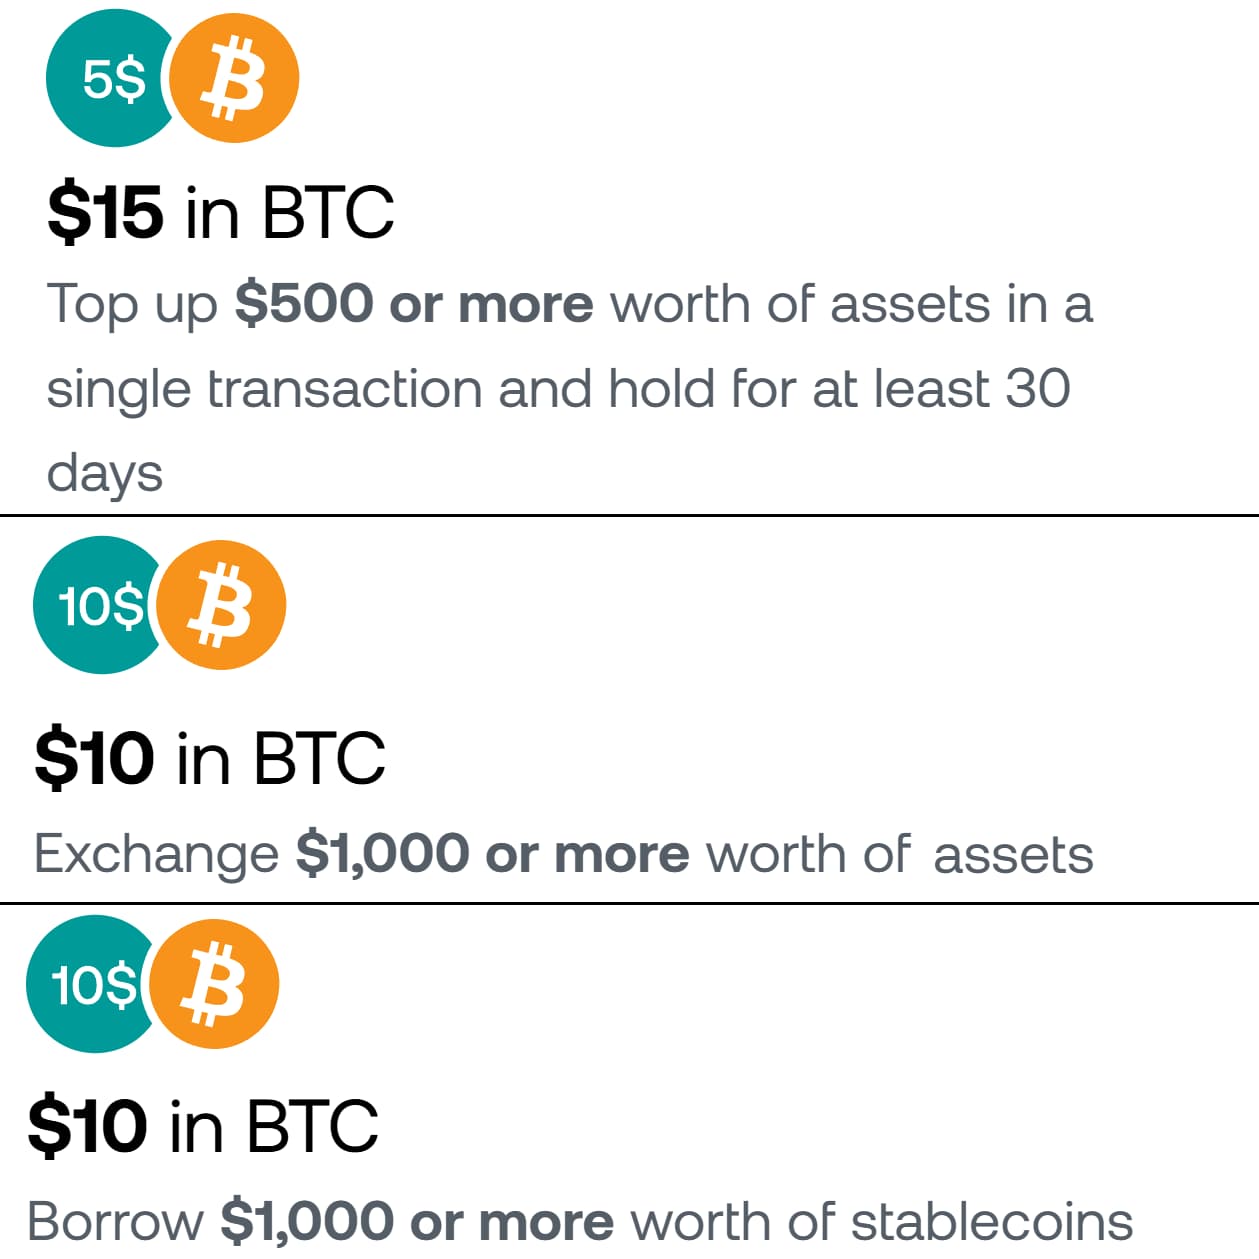Click the word Borrow in the description

(115, 1221)
